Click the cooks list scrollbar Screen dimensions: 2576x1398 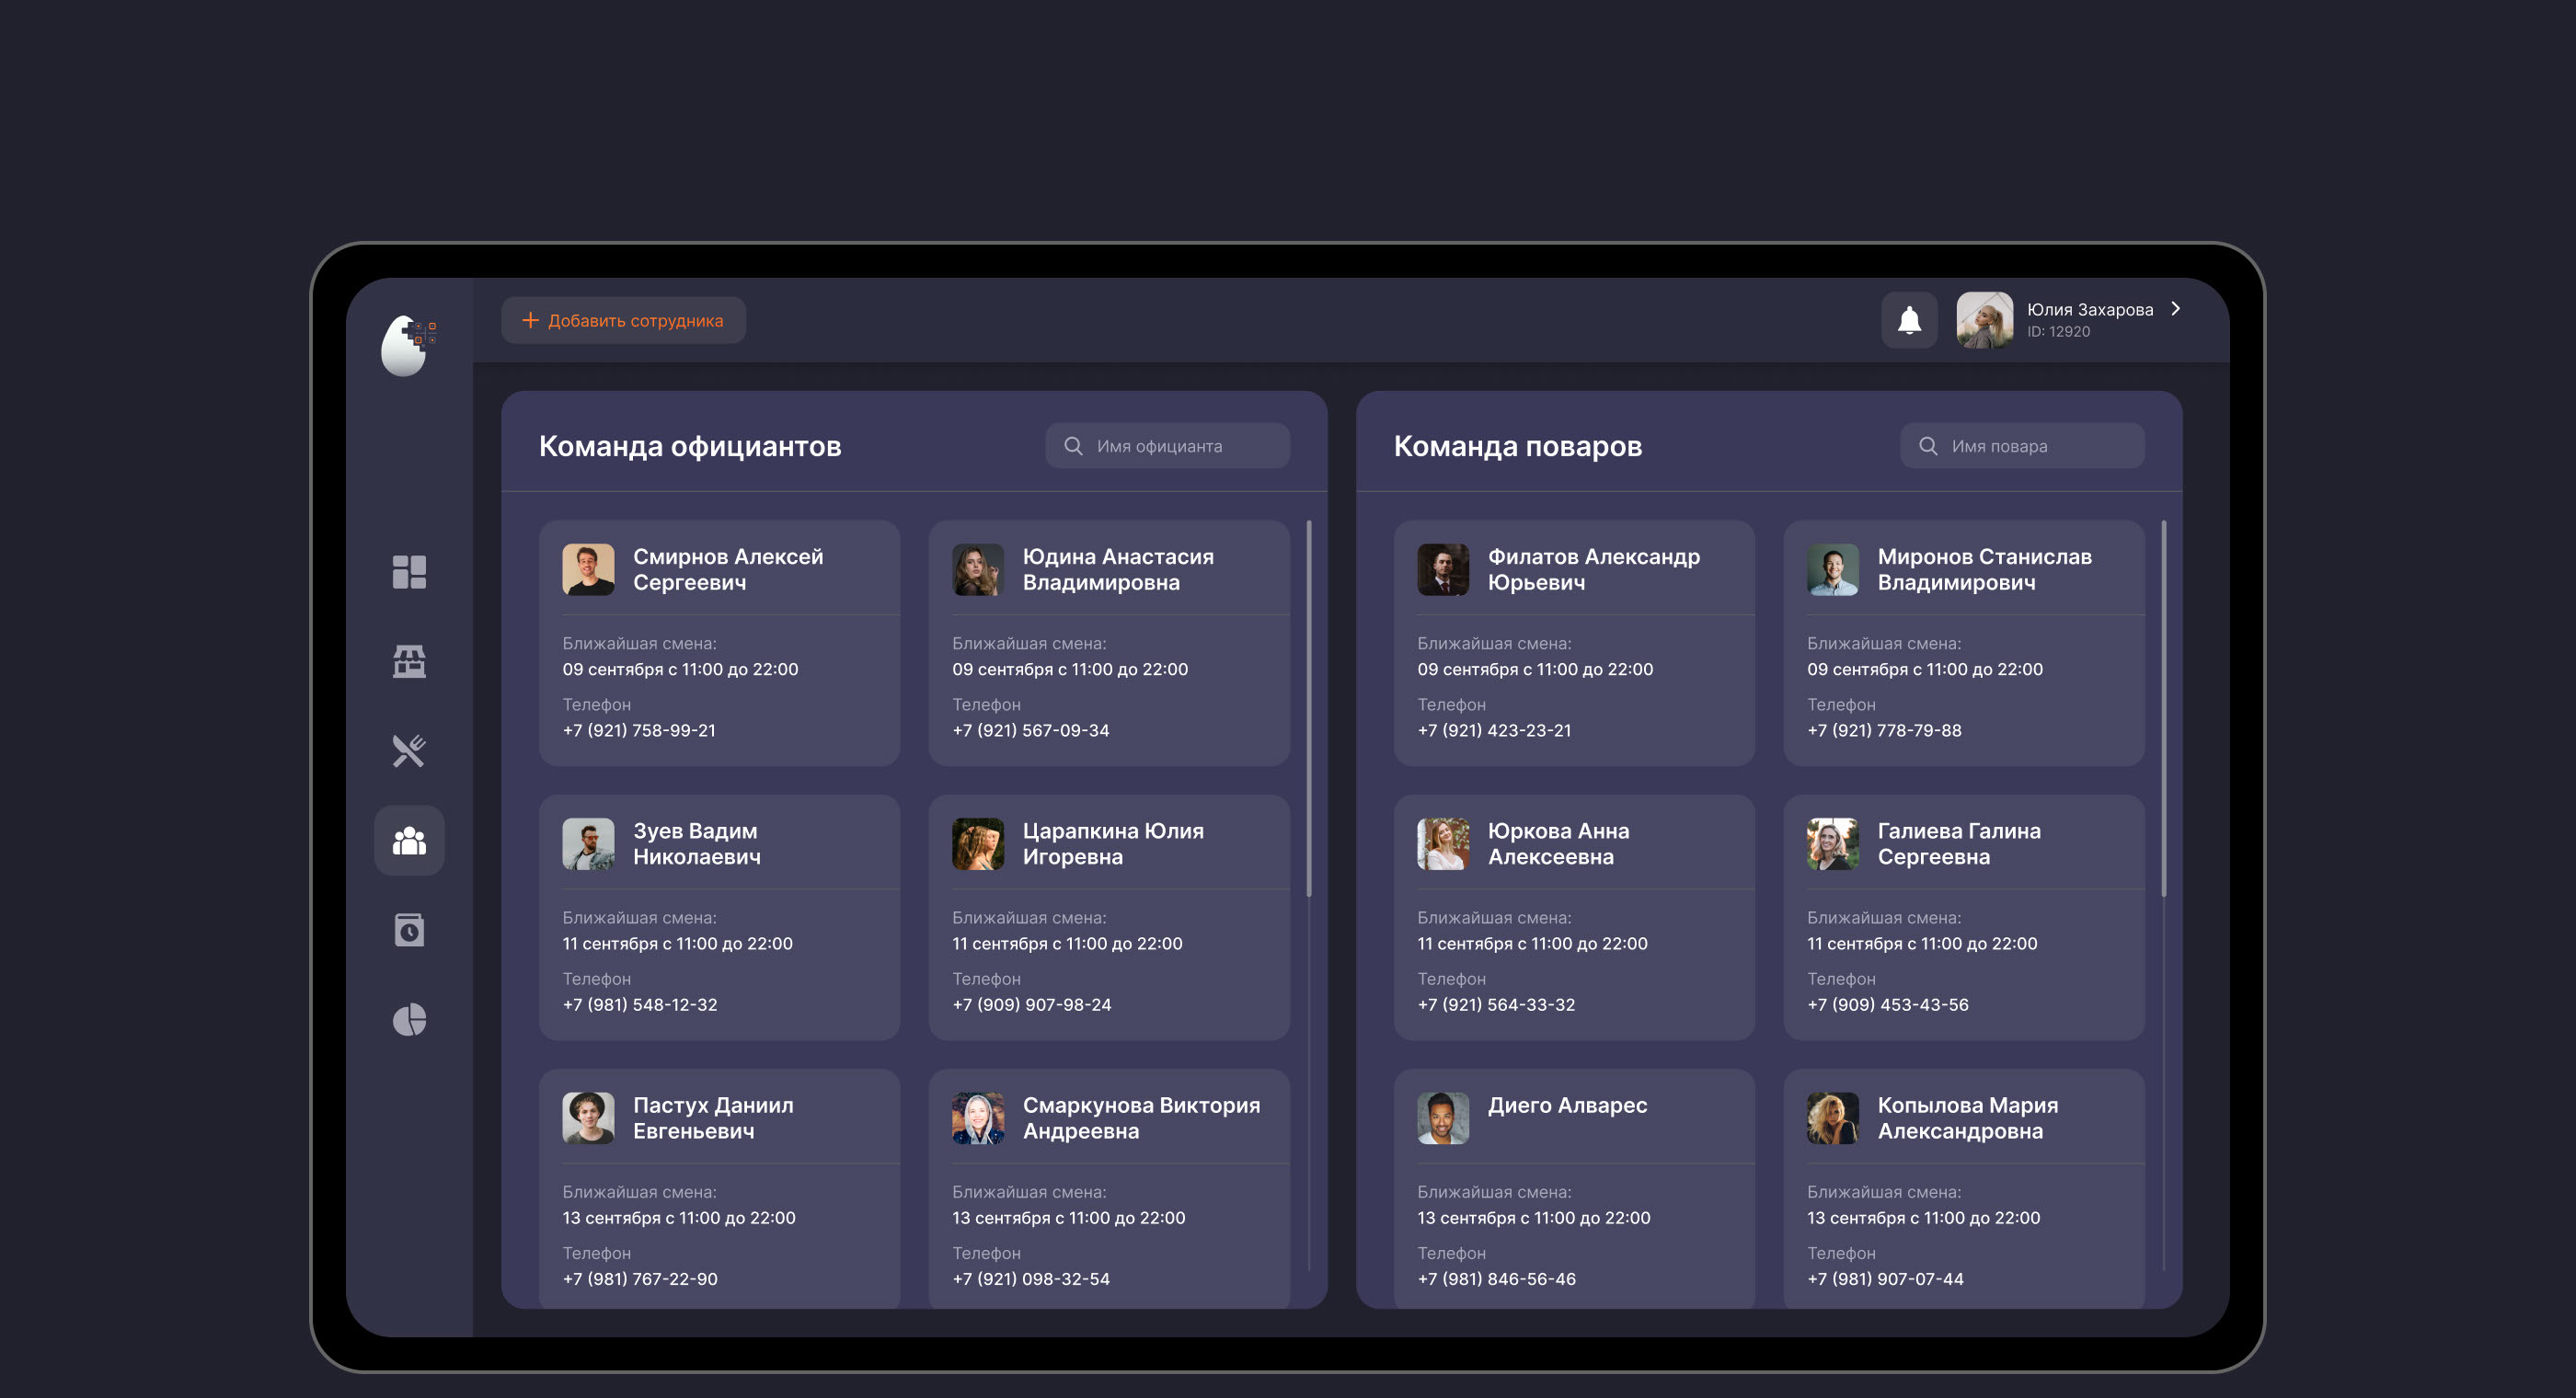(2163, 708)
